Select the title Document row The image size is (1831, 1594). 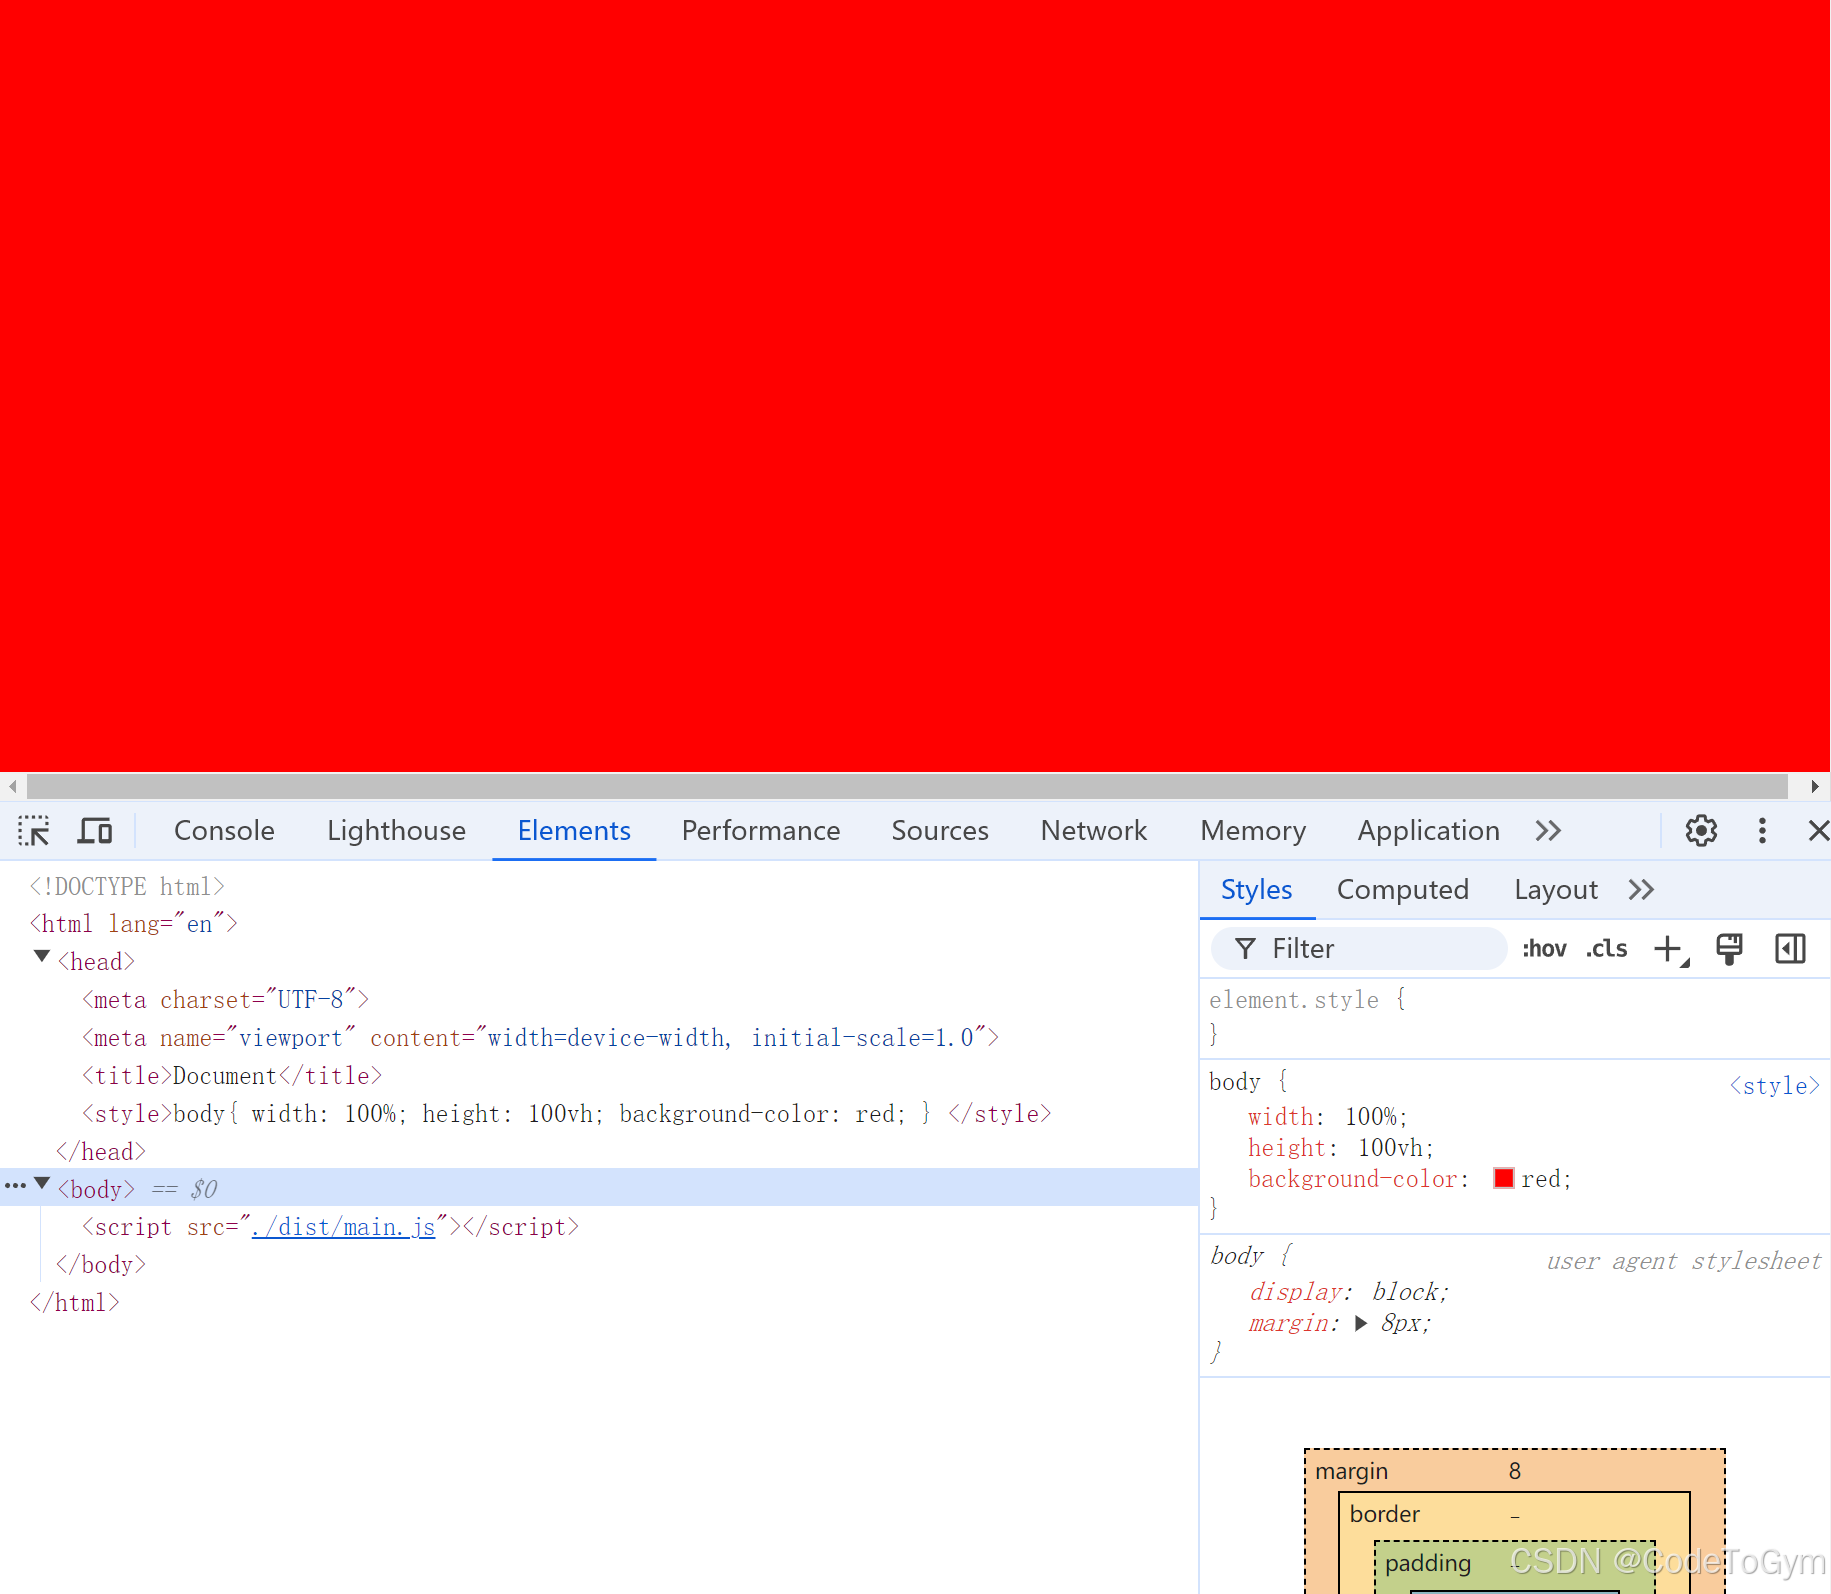click(232, 1075)
